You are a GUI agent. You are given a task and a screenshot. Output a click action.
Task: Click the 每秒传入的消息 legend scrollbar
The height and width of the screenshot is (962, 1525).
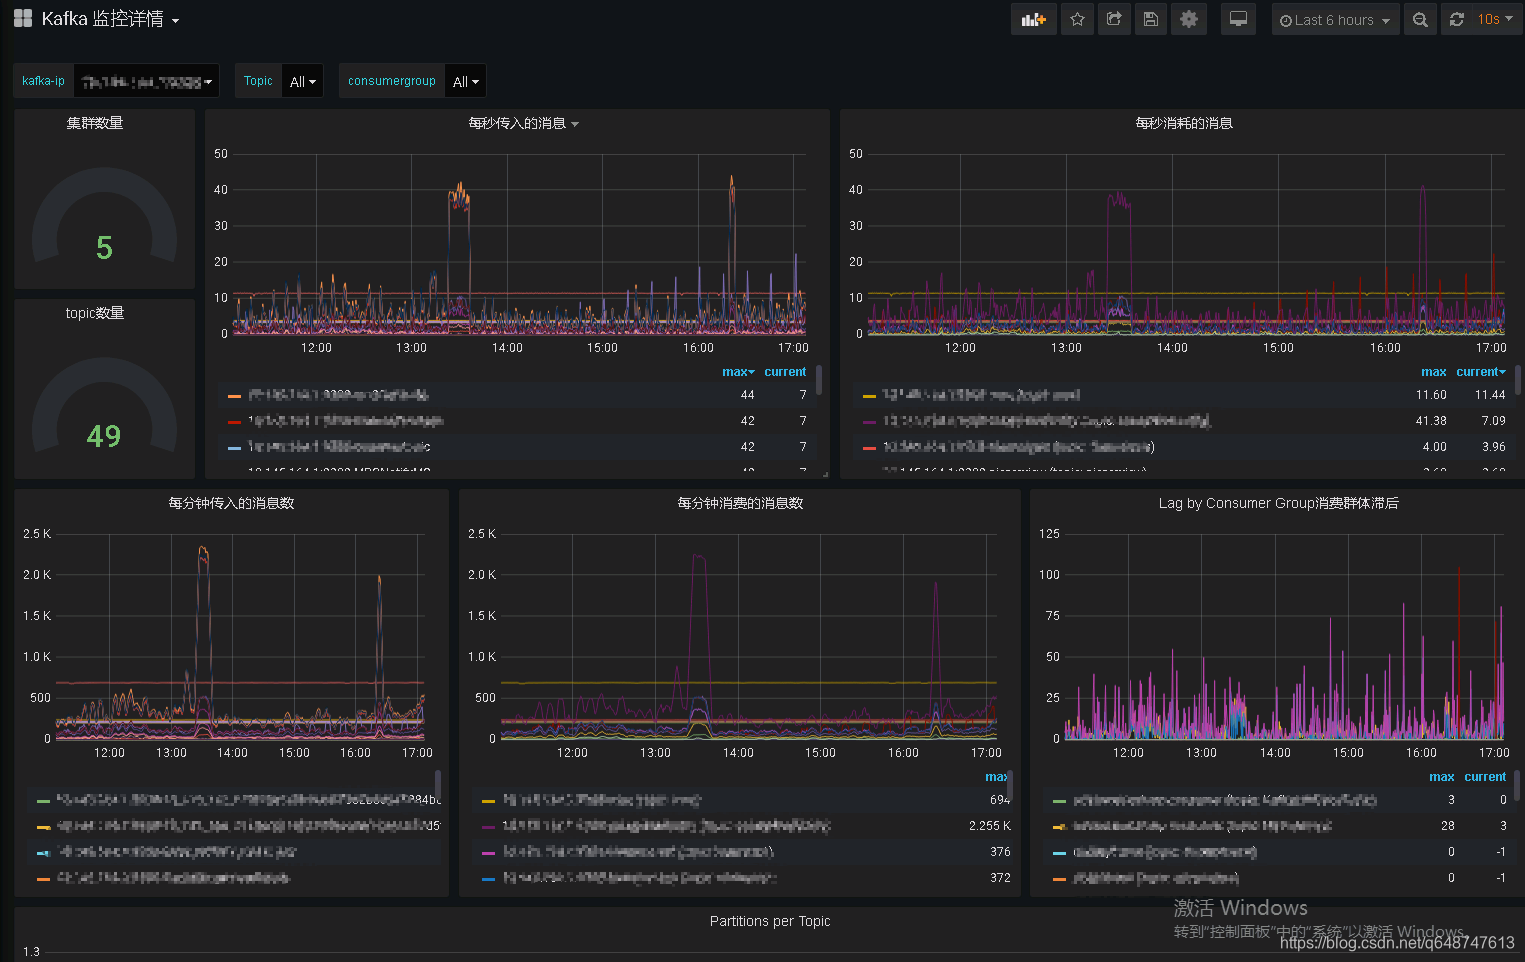pyautogui.click(x=819, y=380)
